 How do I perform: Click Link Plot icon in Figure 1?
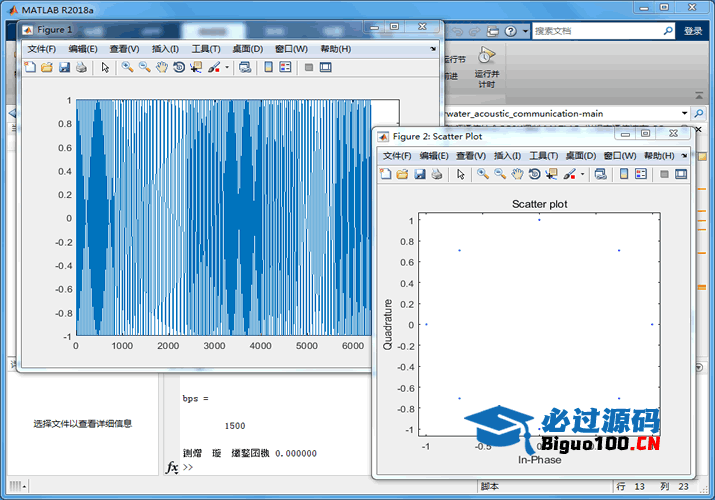click(245, 67)
